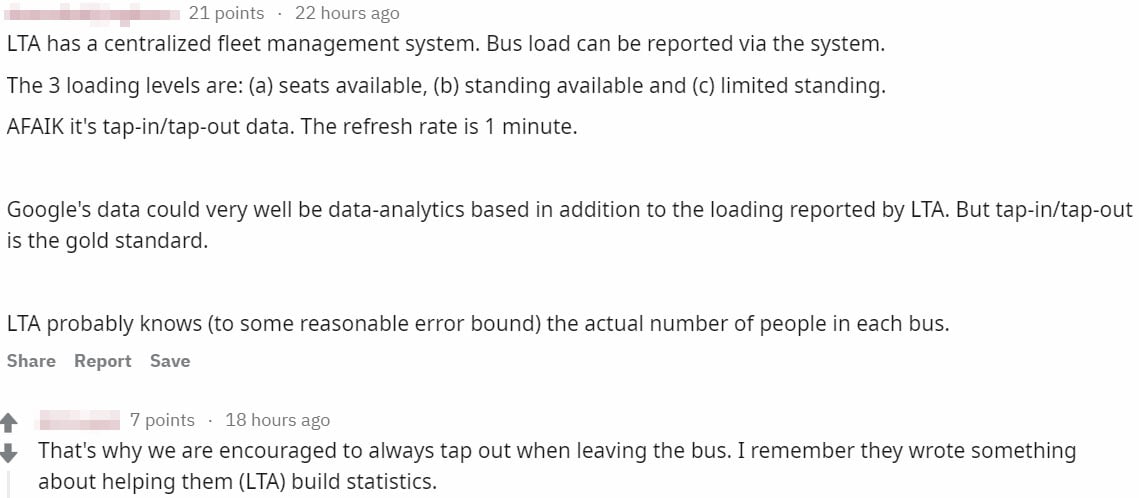
Task: Report the top comment
Action: (103, 361)
